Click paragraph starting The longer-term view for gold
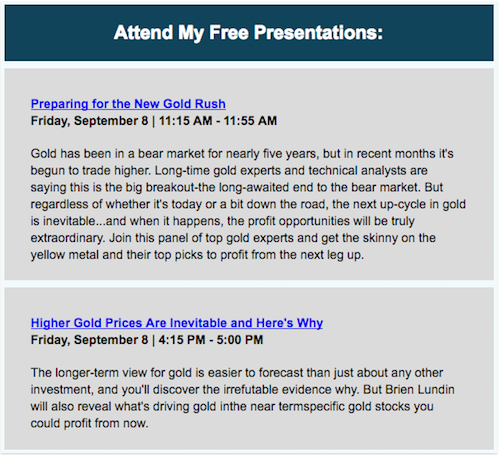Screen dimensions: 500x455 [x=243, y=398]
